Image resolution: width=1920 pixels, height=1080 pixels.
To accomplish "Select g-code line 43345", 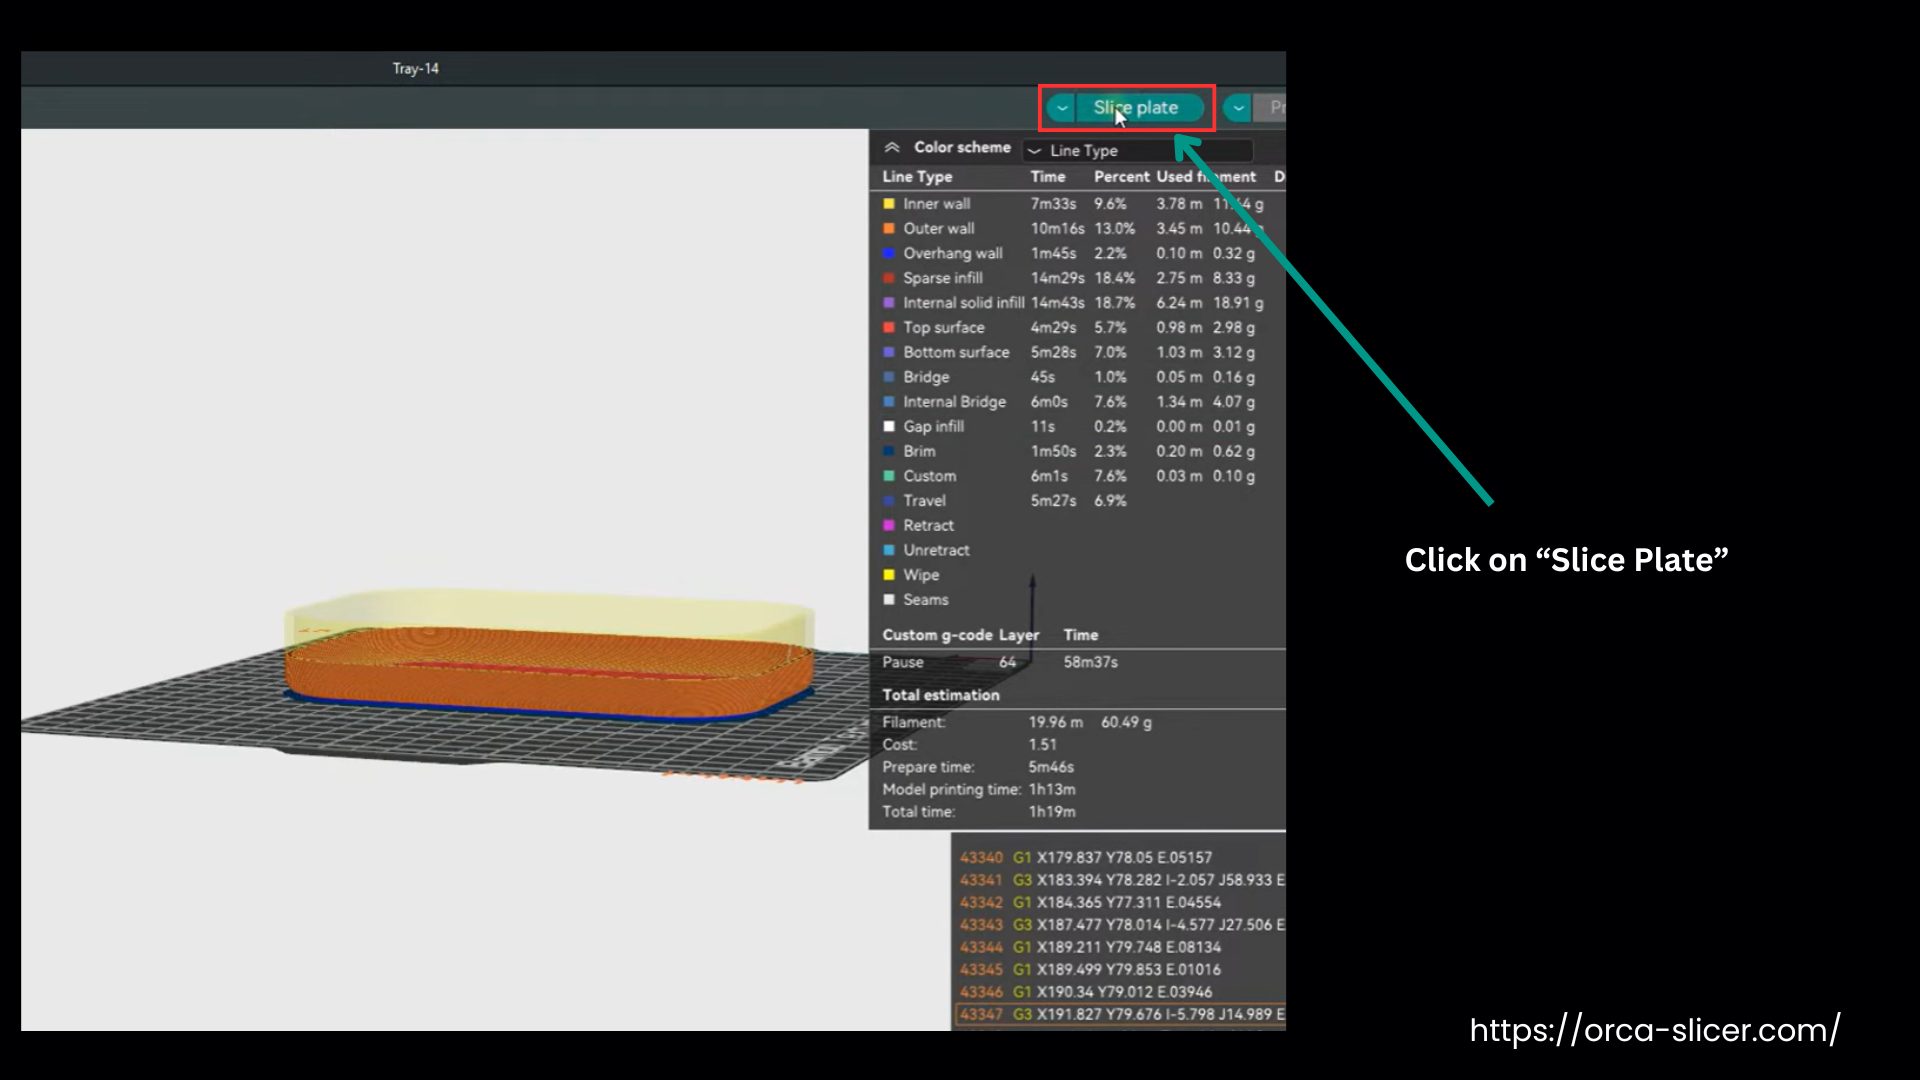I will (1121, 970).
